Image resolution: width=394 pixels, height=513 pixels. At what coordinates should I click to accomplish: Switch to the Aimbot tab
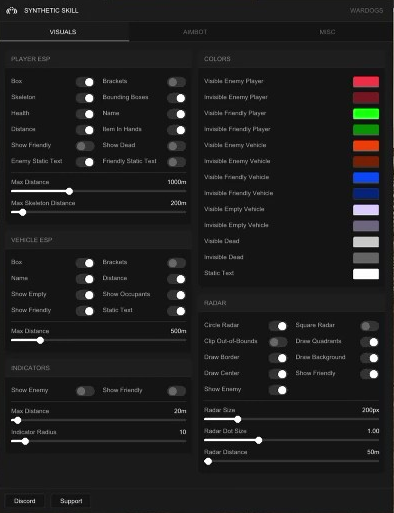195,32
